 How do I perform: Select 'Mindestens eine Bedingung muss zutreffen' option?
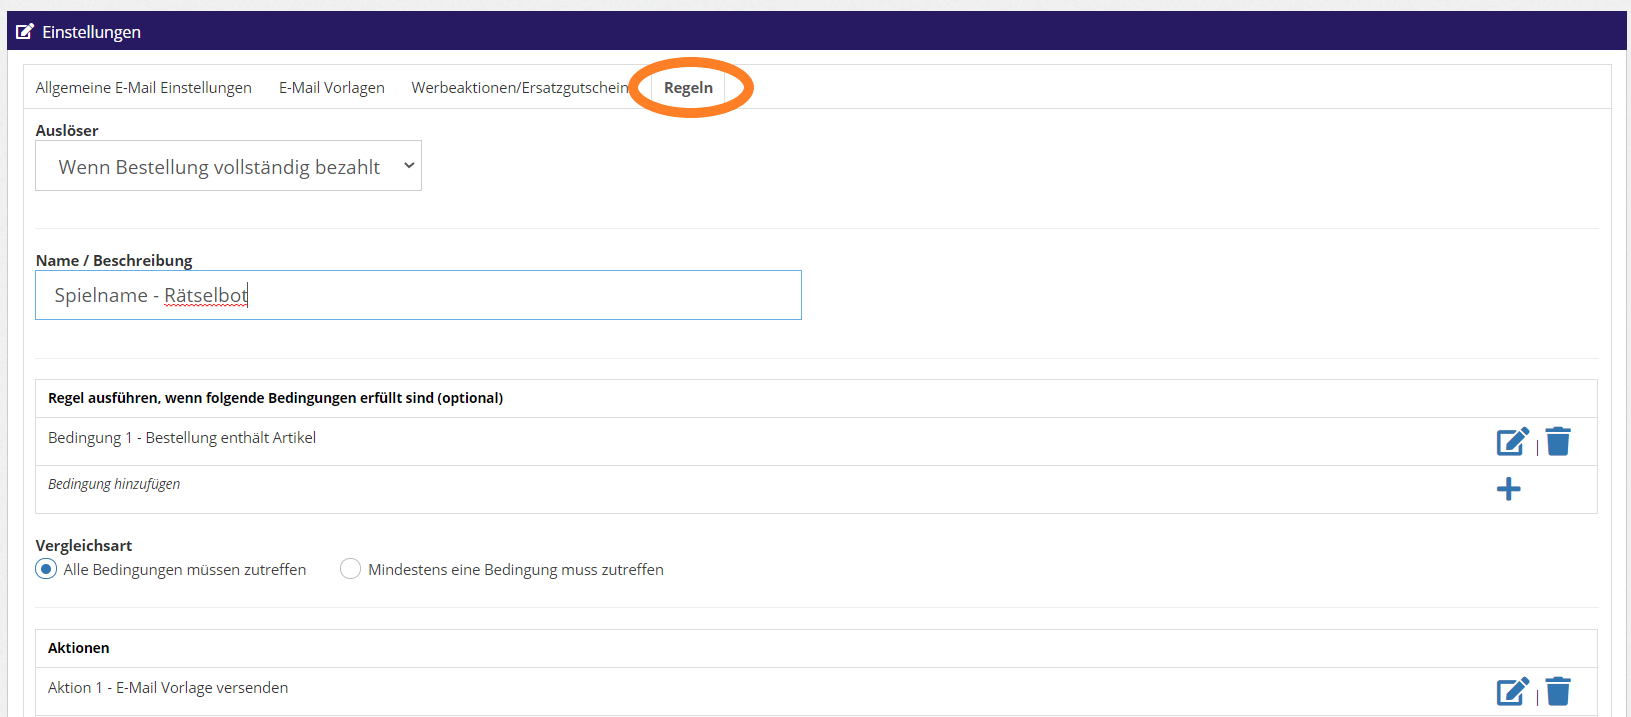pos(350,569)
